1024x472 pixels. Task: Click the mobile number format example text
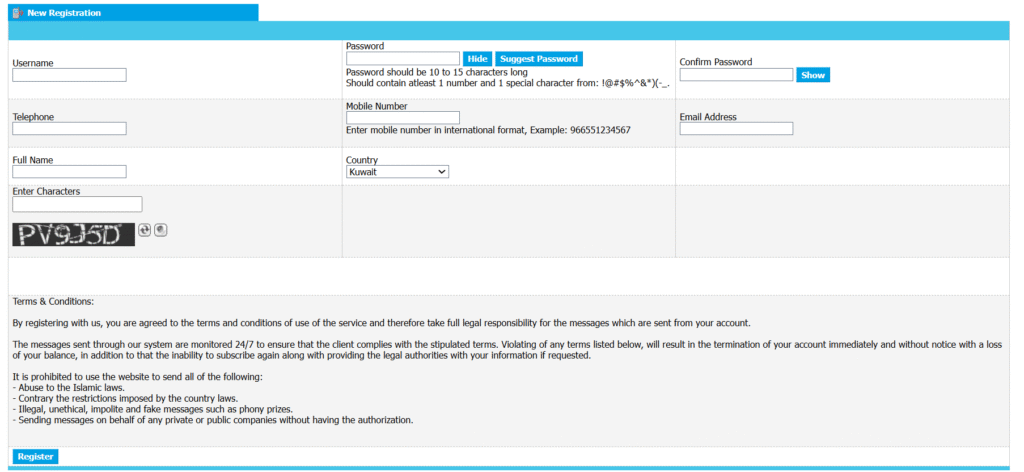488,131
